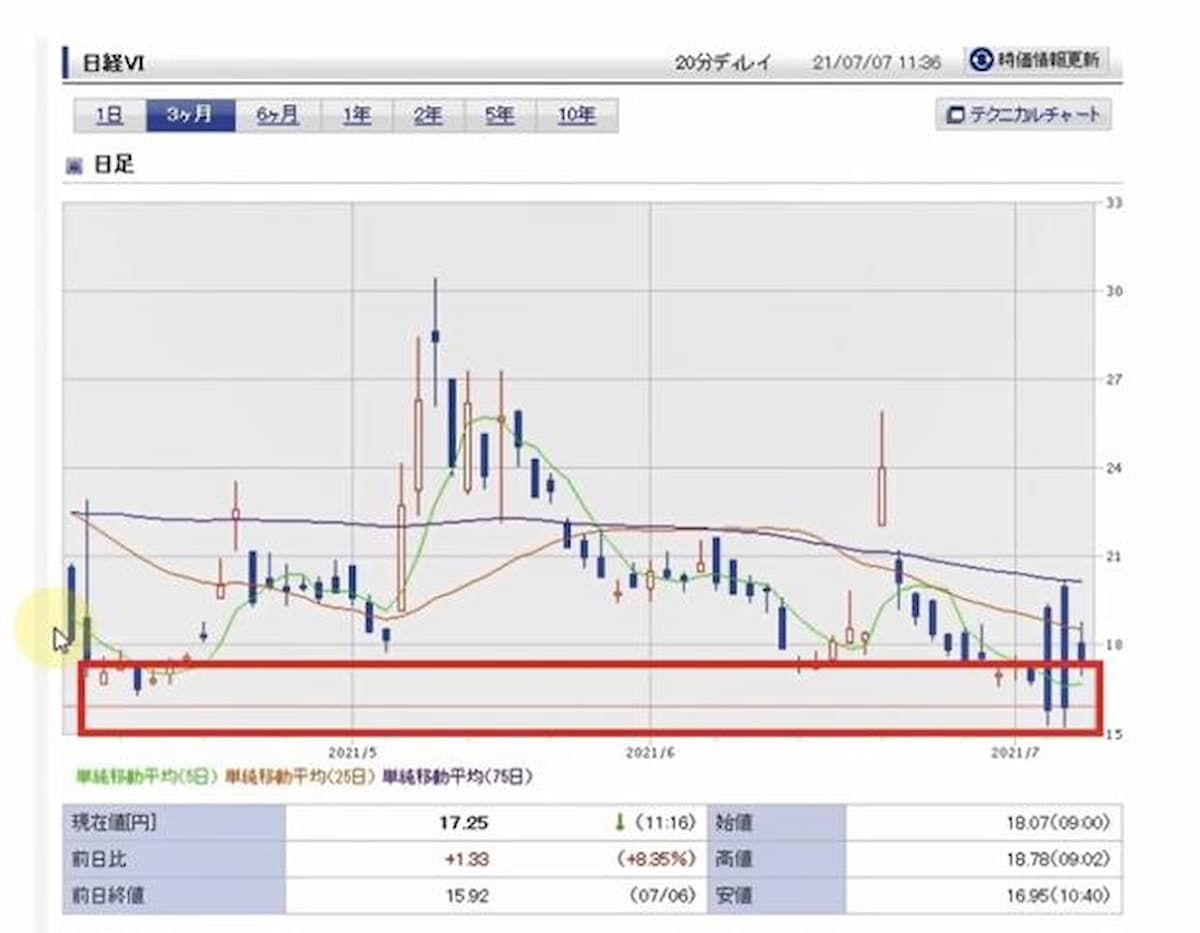Open the テクニカルチャート technical chart
1200x933 pixels.
(1023, 114)
